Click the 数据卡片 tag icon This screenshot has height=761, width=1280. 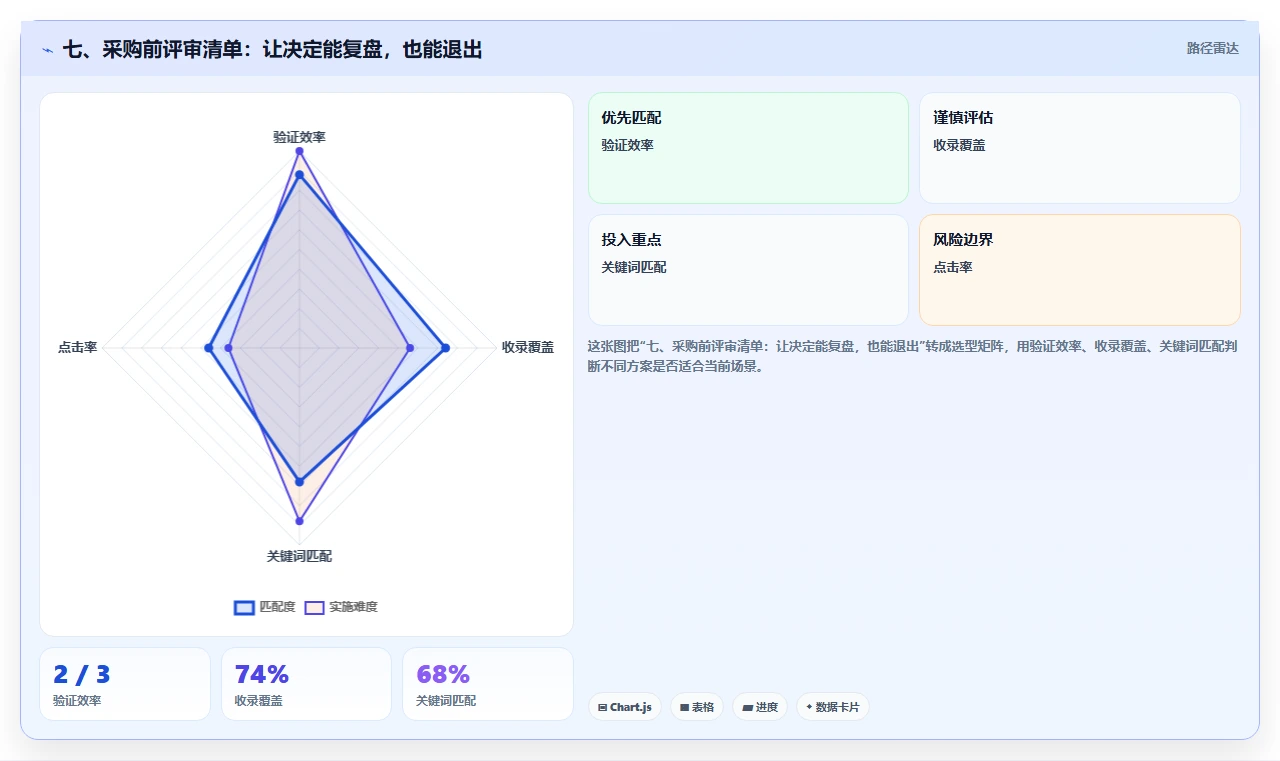pyautogui.click(x=809, y=707)
